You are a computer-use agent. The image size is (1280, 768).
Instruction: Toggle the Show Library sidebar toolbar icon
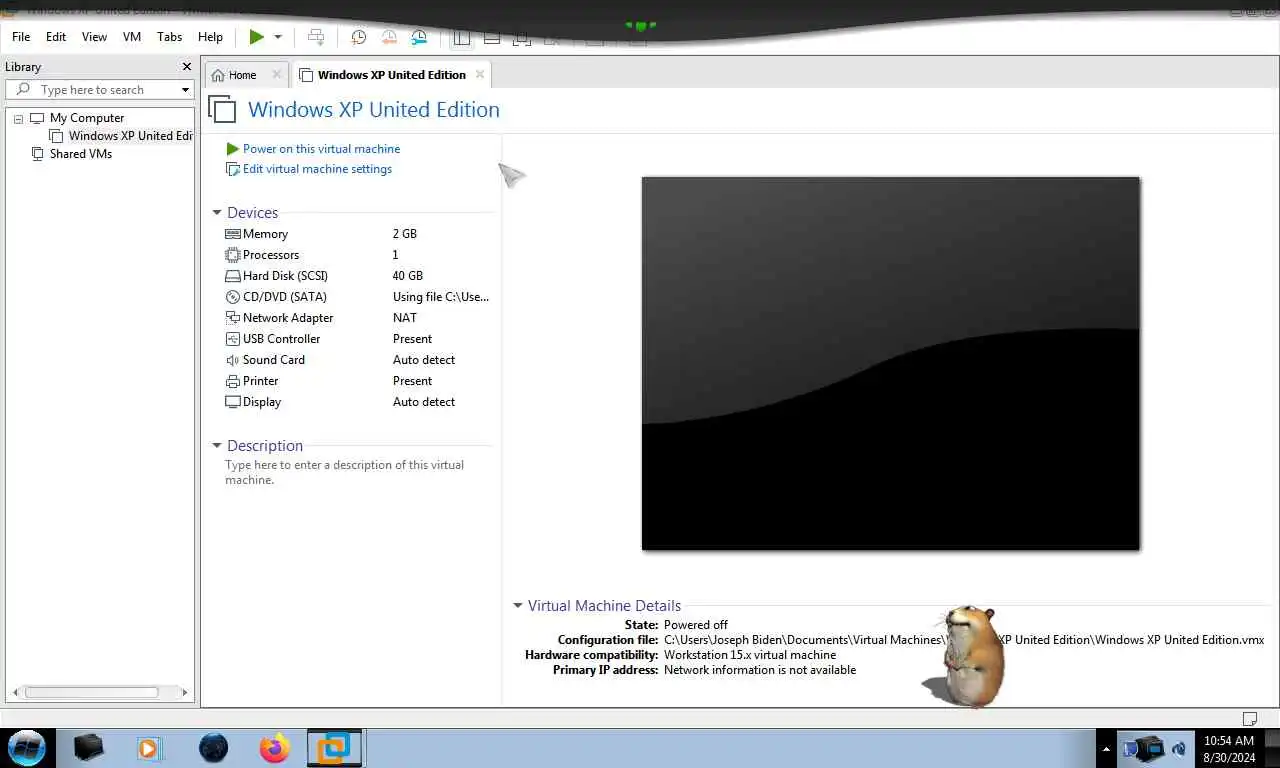(461, 37)
